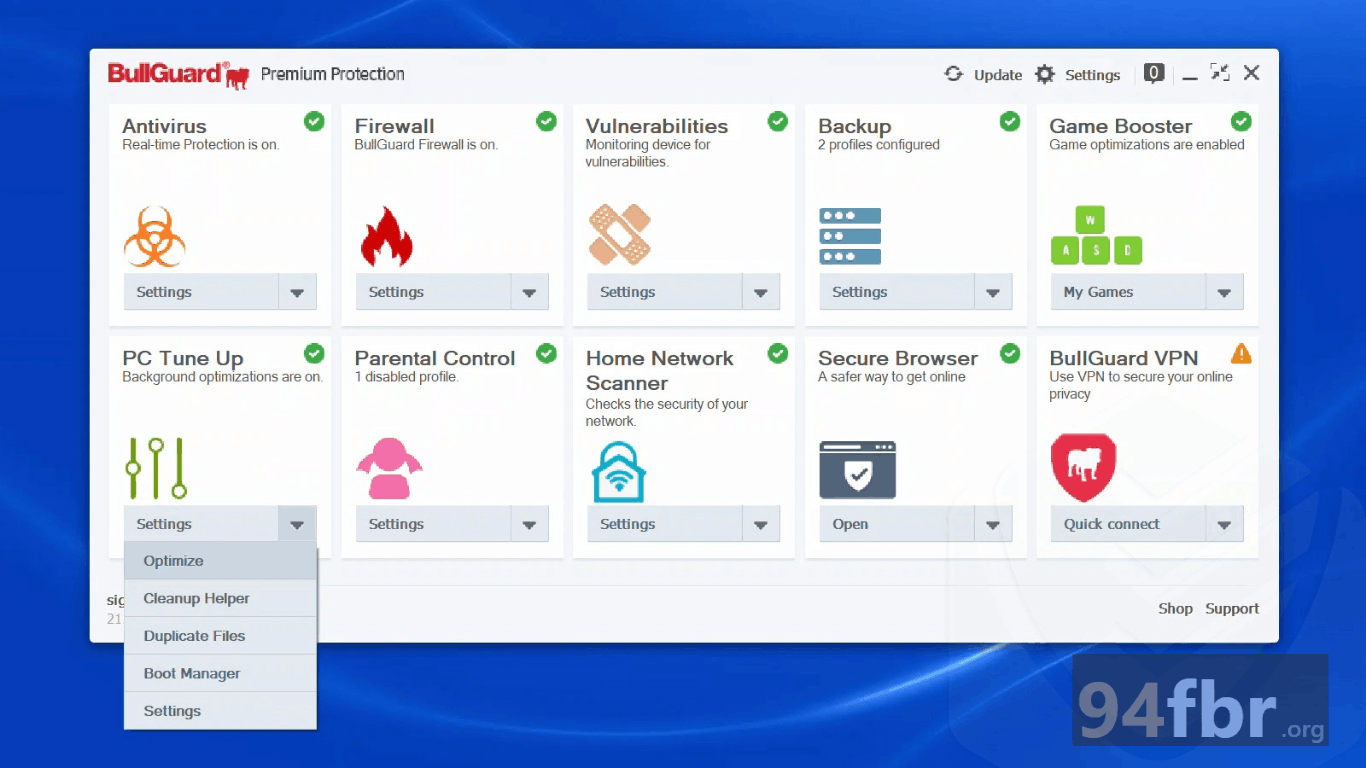Click the PC Tune Up sliders icon

coord(156,468)
